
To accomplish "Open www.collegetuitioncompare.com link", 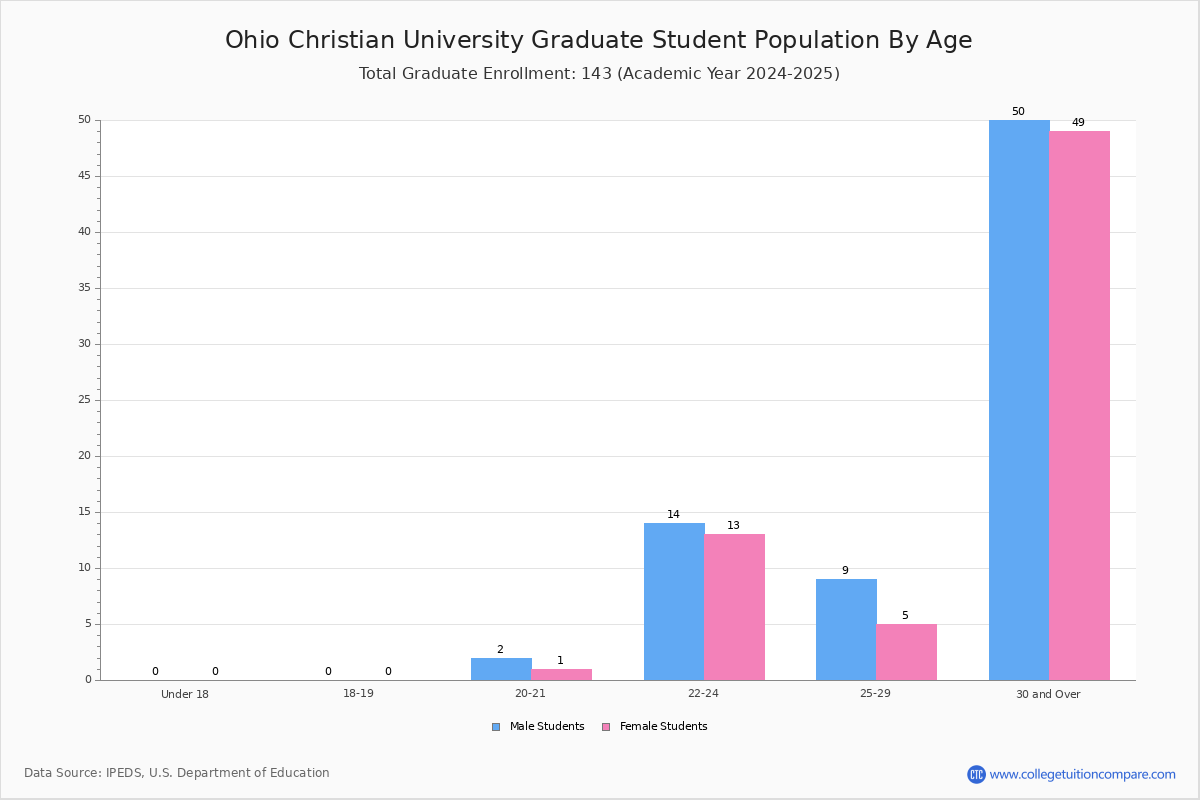I will pyautogui.click(x=1082, y=774).
